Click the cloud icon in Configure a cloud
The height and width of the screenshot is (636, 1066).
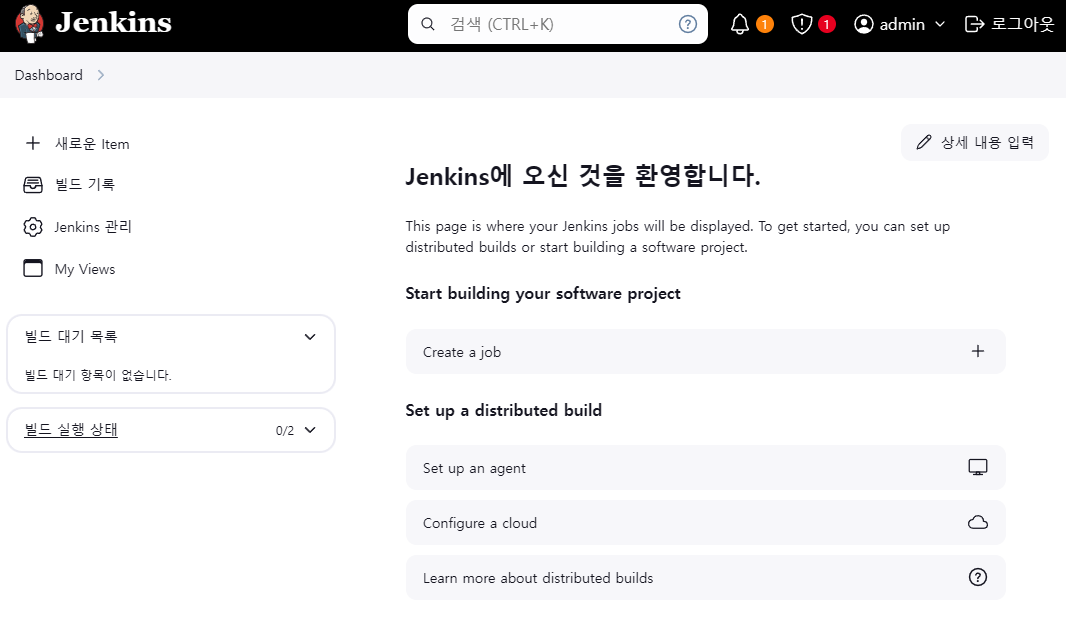978,523
